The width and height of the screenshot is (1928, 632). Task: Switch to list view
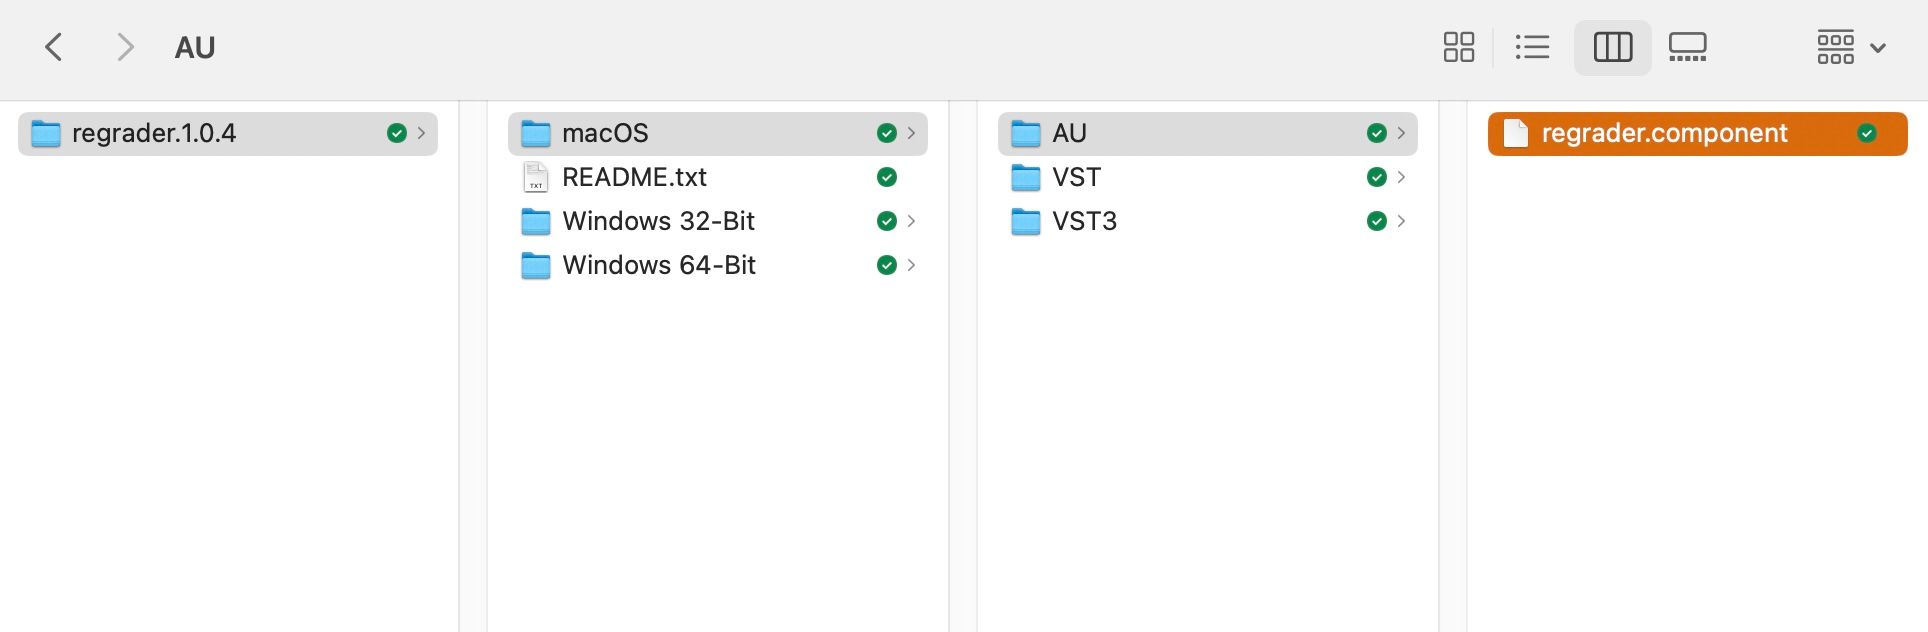1531,47
